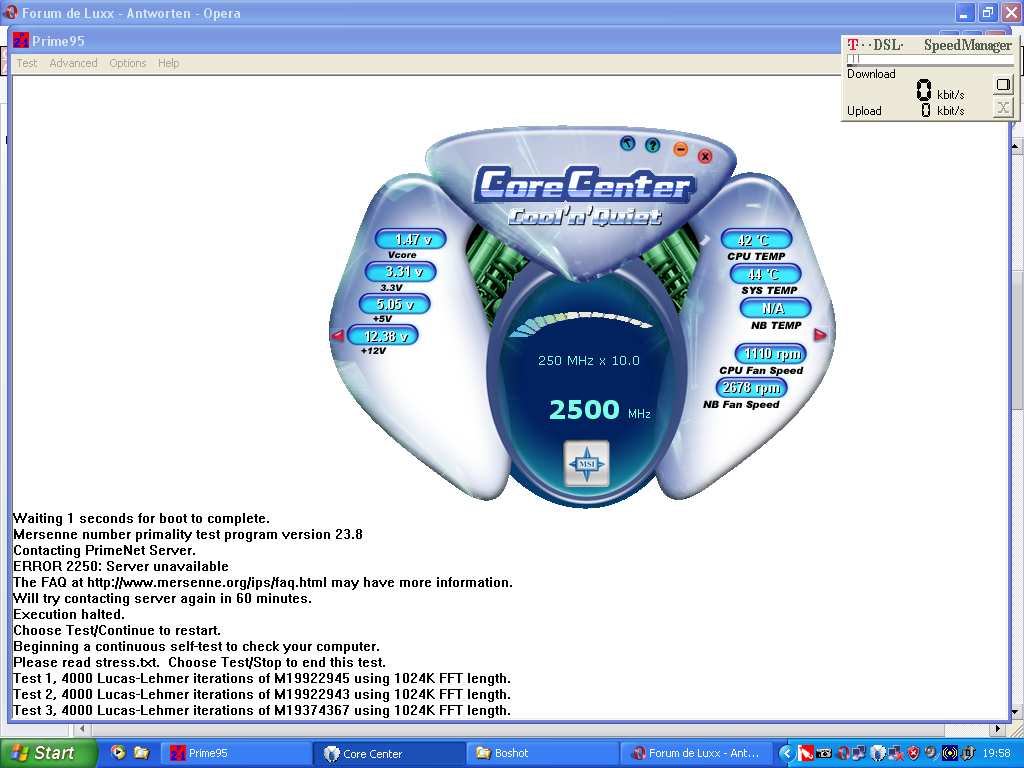
Task: Click log line "Execution halted."
Action: click(x=69, y=615)
